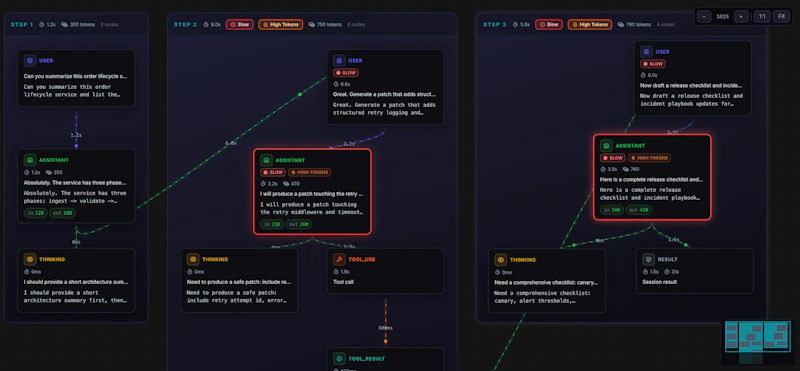Click the 'in 210' token chip
Screen dimensions: 800x371
[272, 224]
